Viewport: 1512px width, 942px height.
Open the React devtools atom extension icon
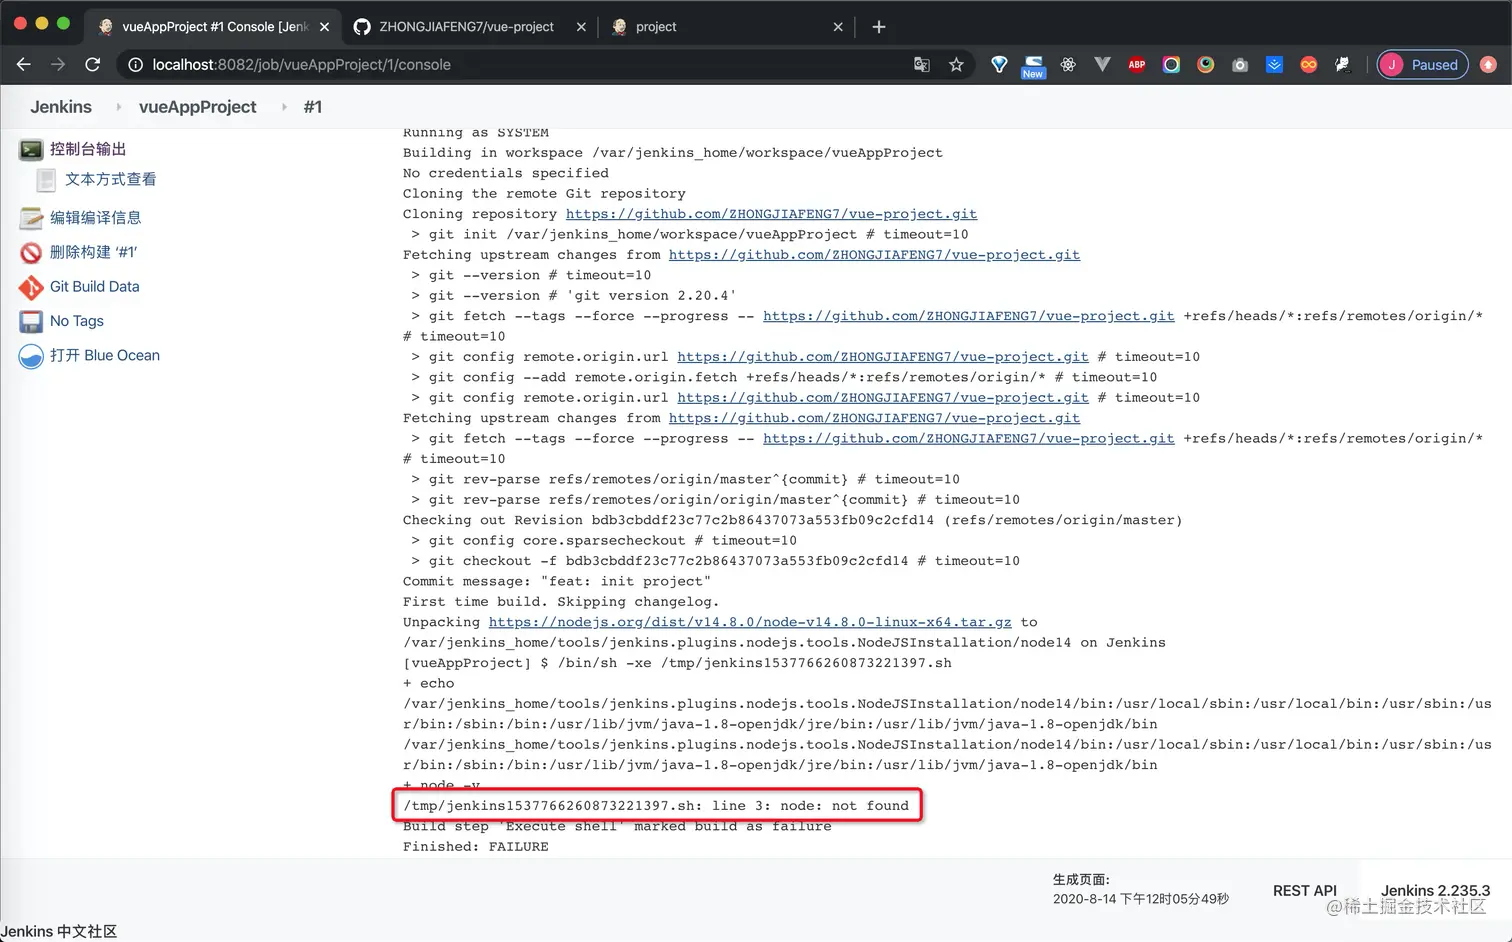[1068, 65]
